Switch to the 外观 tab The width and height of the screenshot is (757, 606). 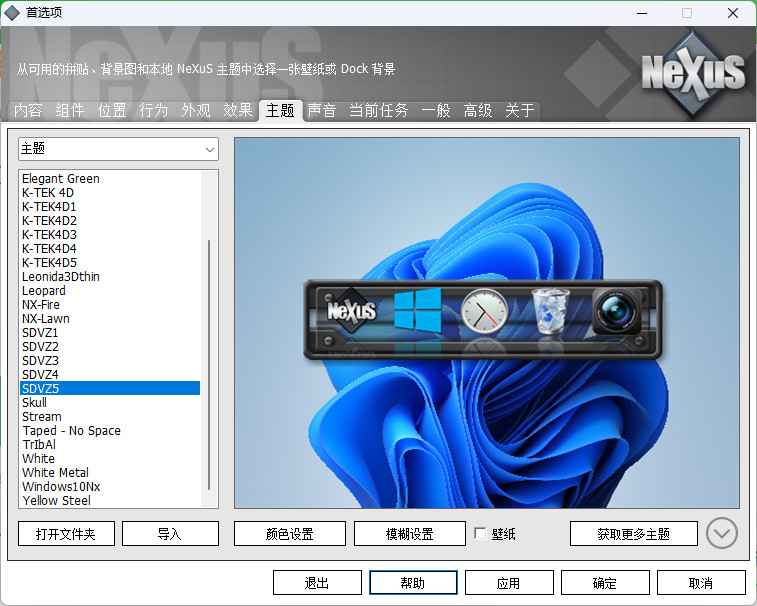tap(196, 111)
